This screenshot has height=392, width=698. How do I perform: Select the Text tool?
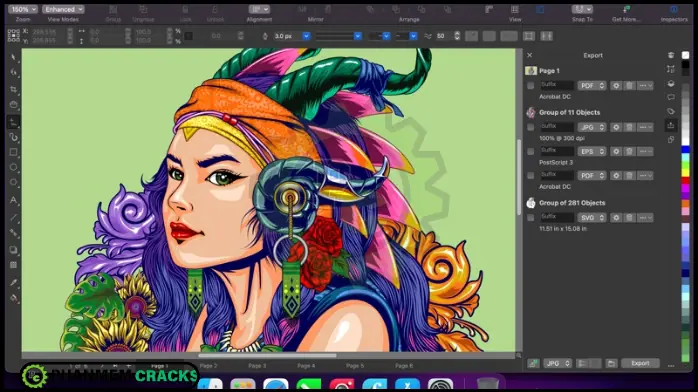(x=13, y=200)
